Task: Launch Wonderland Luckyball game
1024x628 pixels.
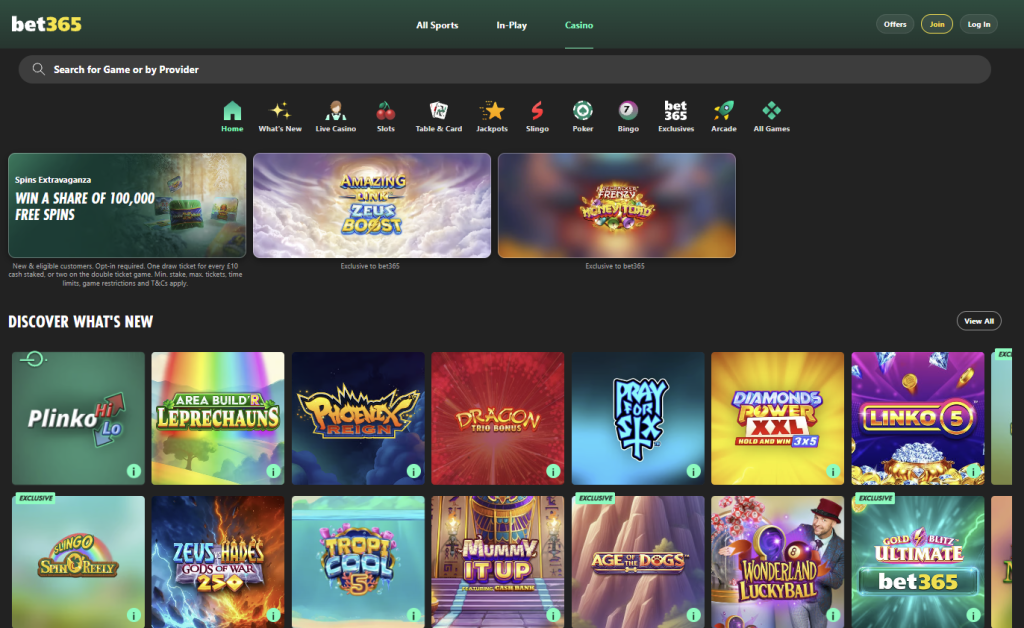Action: coord(777,562)
